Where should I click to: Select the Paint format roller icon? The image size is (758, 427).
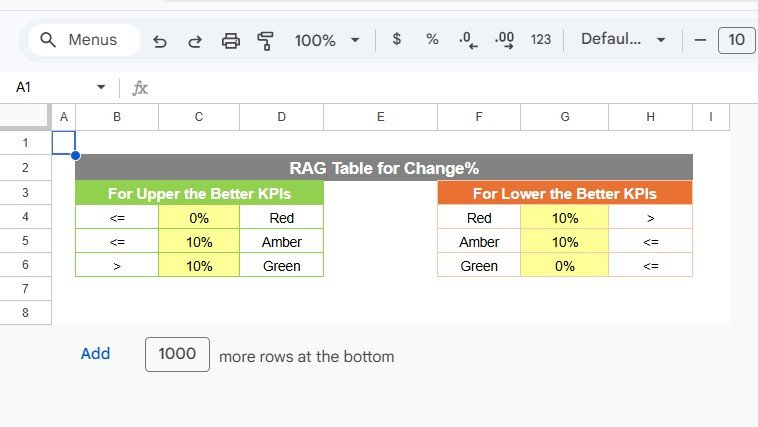266,41
